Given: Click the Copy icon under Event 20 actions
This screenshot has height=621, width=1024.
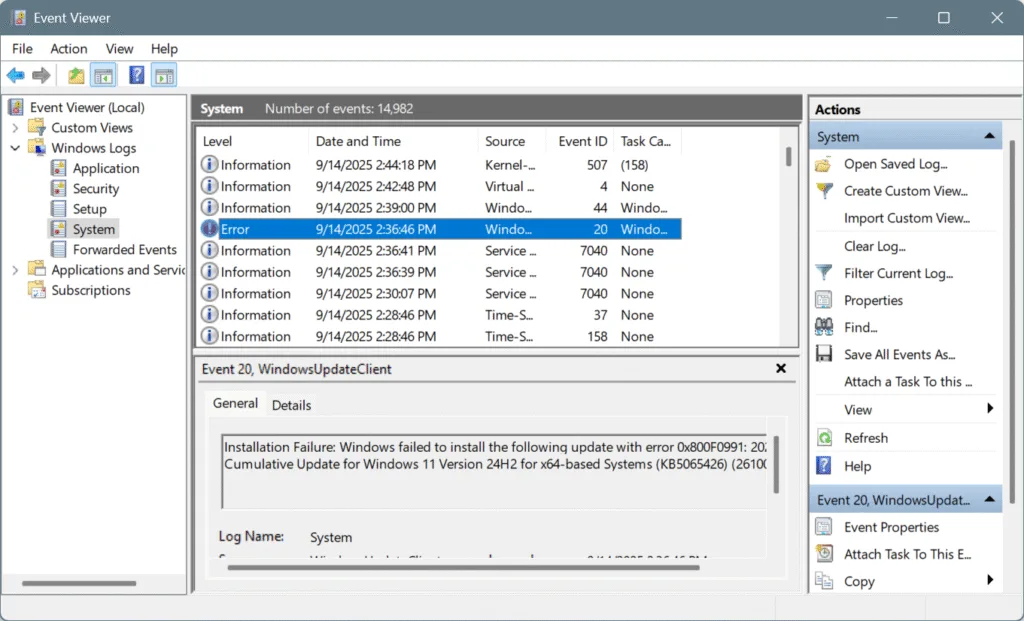Looking at the screenshot, I should (x=825, y=580).
